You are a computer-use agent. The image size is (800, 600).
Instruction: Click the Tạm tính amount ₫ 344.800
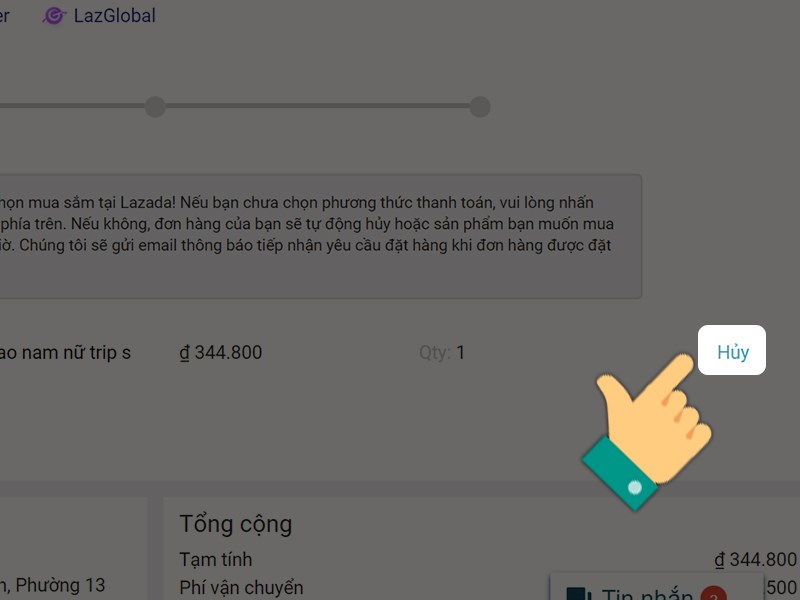(755, 560)
